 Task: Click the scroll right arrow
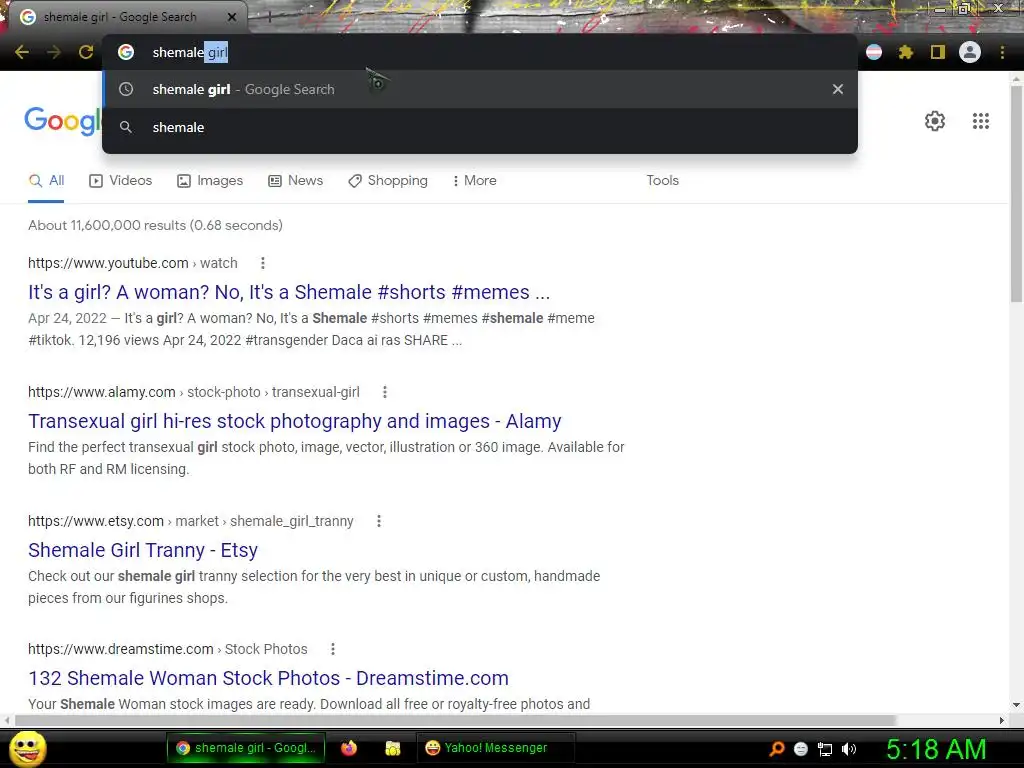point(1002,720)
